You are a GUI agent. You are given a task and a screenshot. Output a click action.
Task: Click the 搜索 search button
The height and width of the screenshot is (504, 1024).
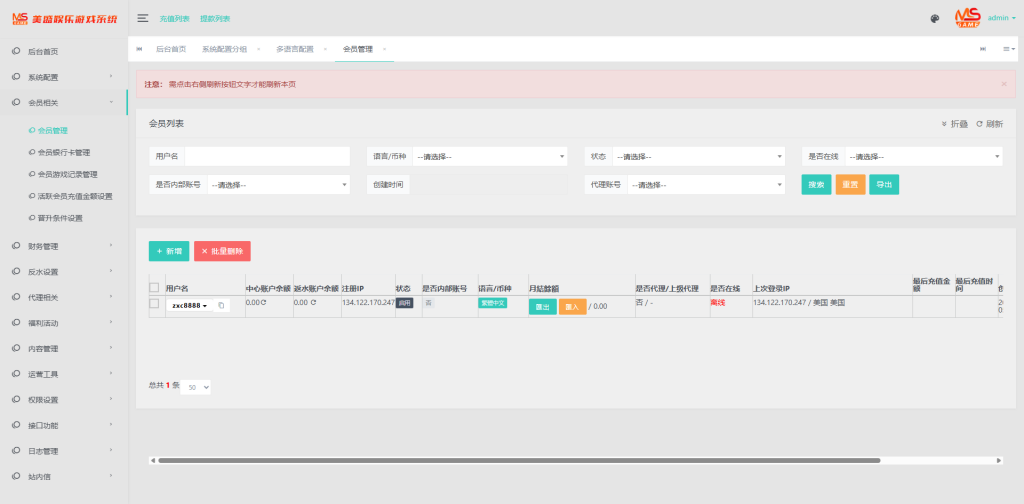816,185
